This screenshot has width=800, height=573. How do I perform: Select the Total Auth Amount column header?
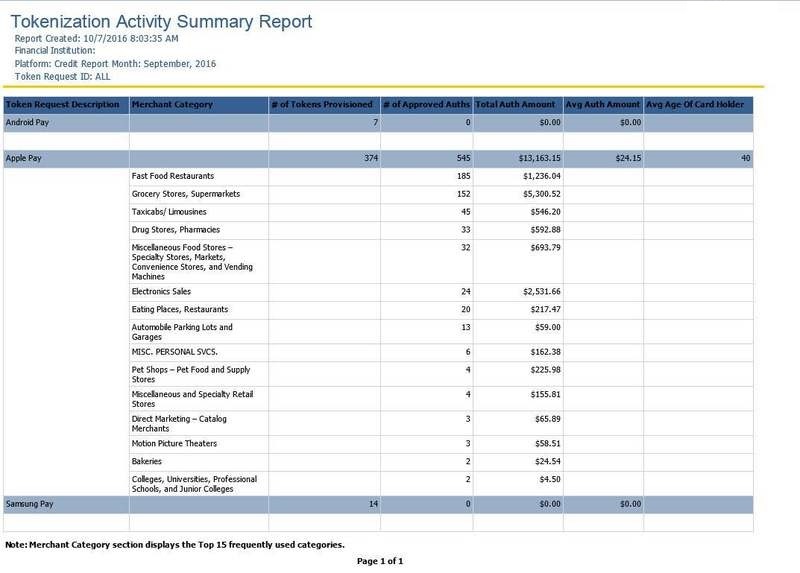517,105
